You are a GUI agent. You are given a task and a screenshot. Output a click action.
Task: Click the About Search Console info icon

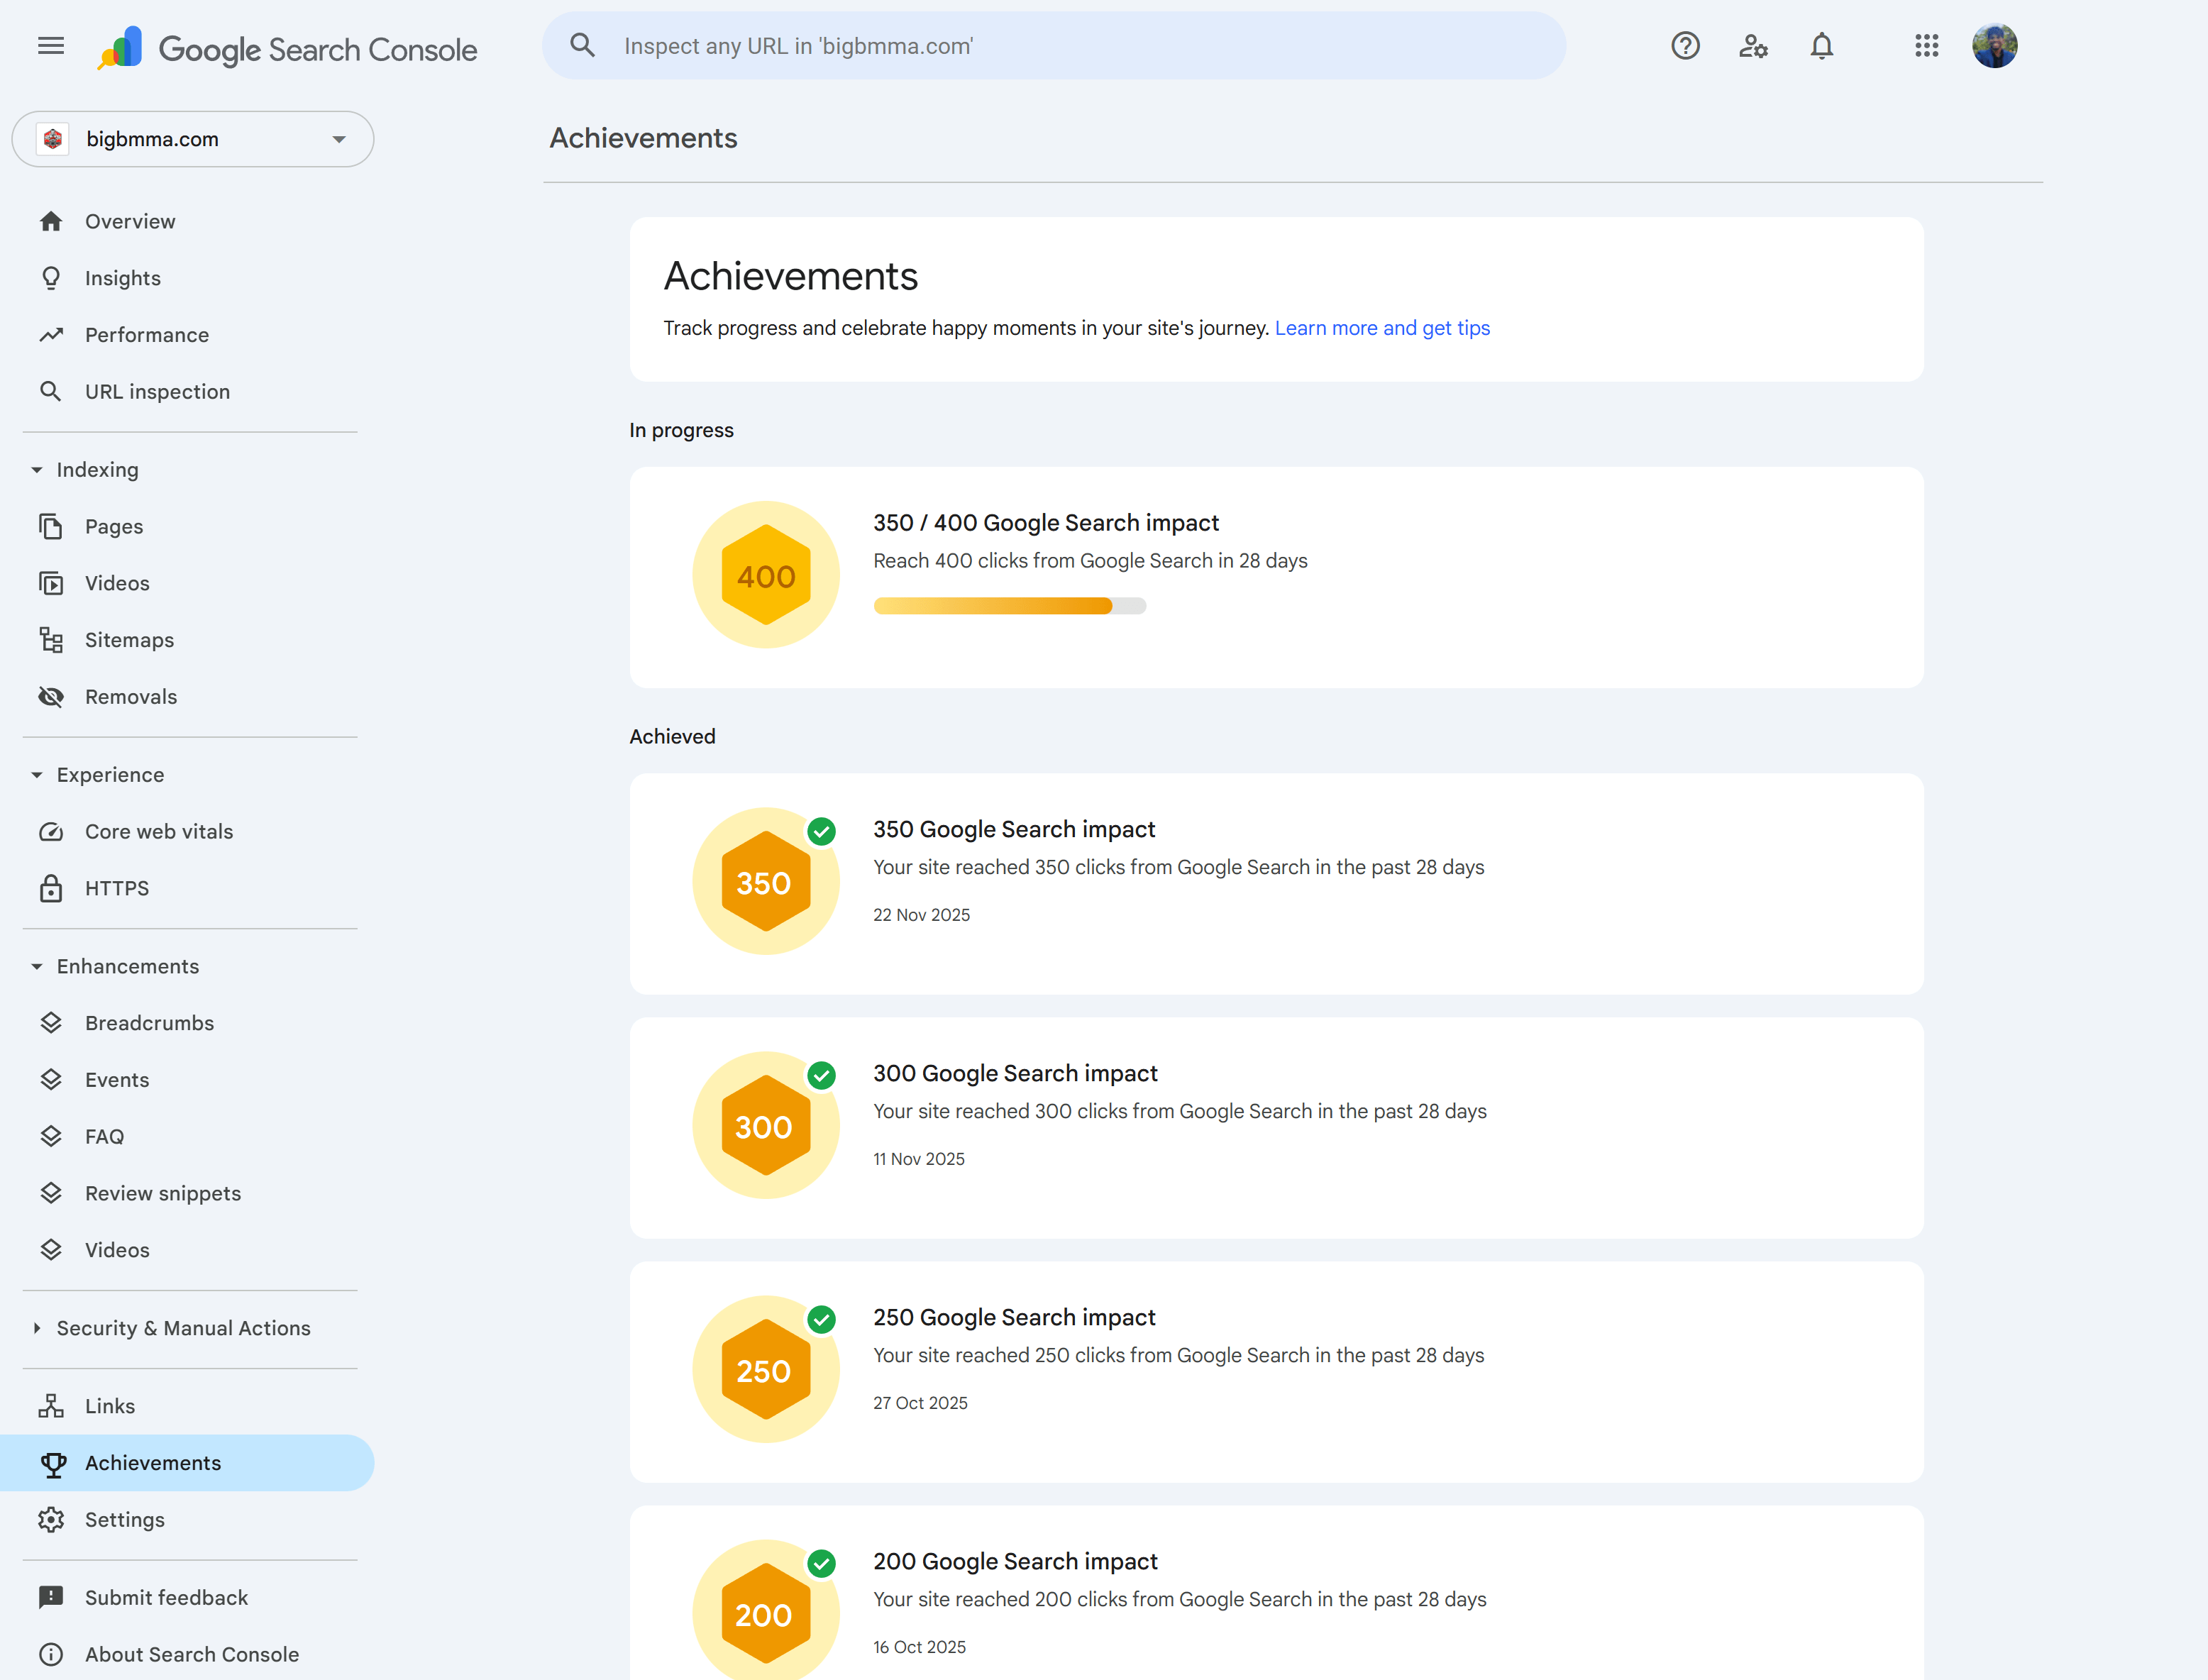point(51,1655)
